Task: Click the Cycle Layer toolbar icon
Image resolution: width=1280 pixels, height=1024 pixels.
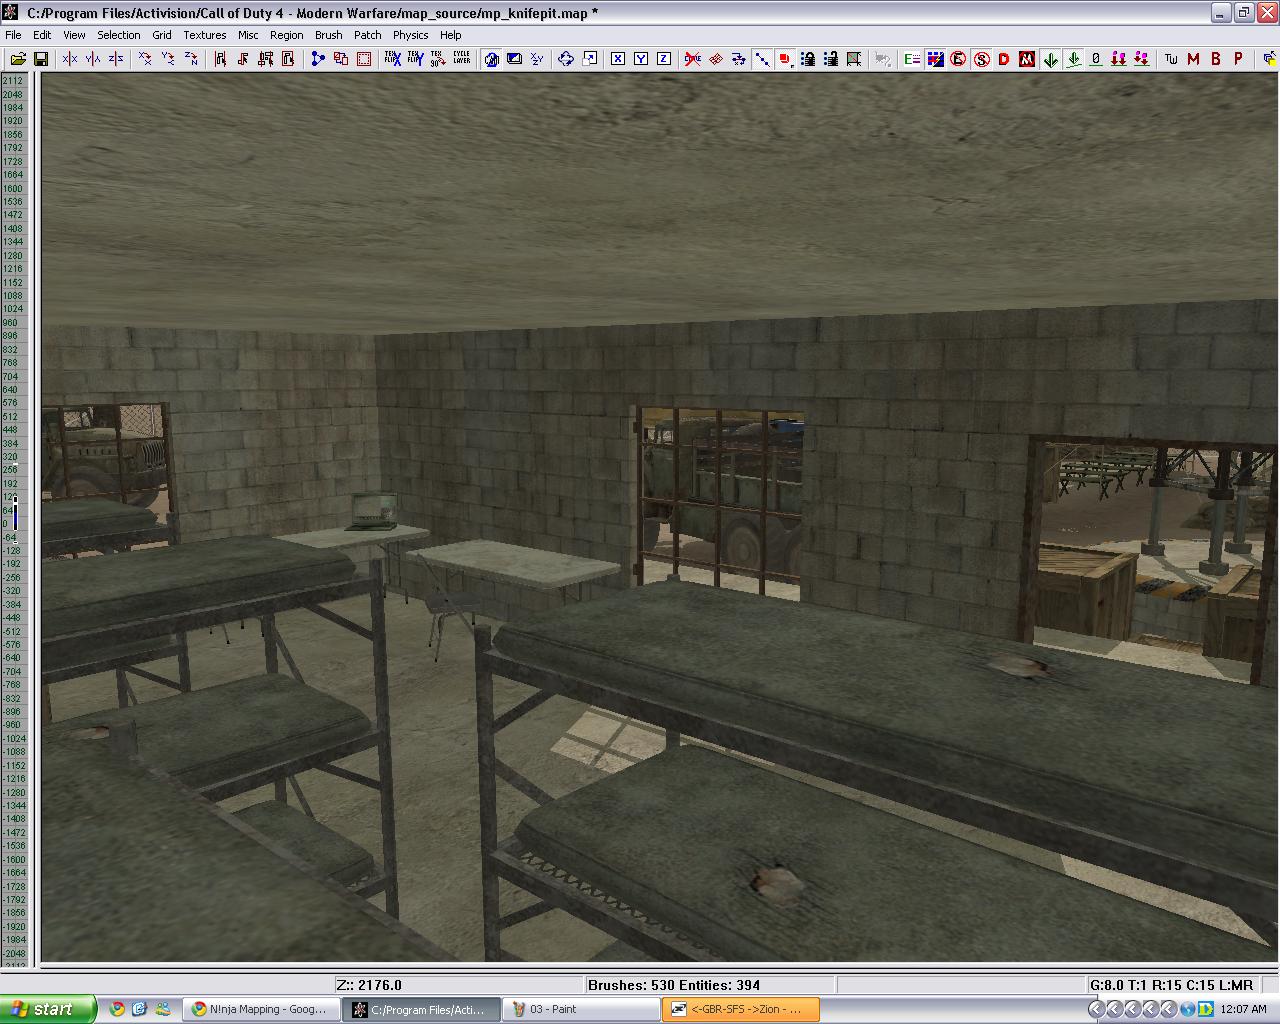Action: point(461,59)
